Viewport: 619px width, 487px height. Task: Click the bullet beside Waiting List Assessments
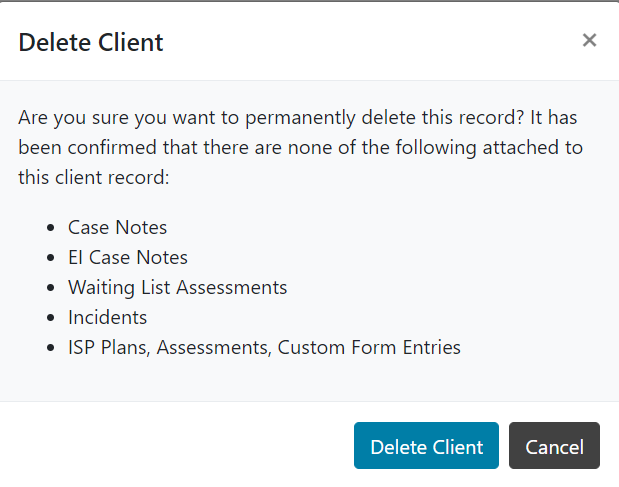[49, 288]
